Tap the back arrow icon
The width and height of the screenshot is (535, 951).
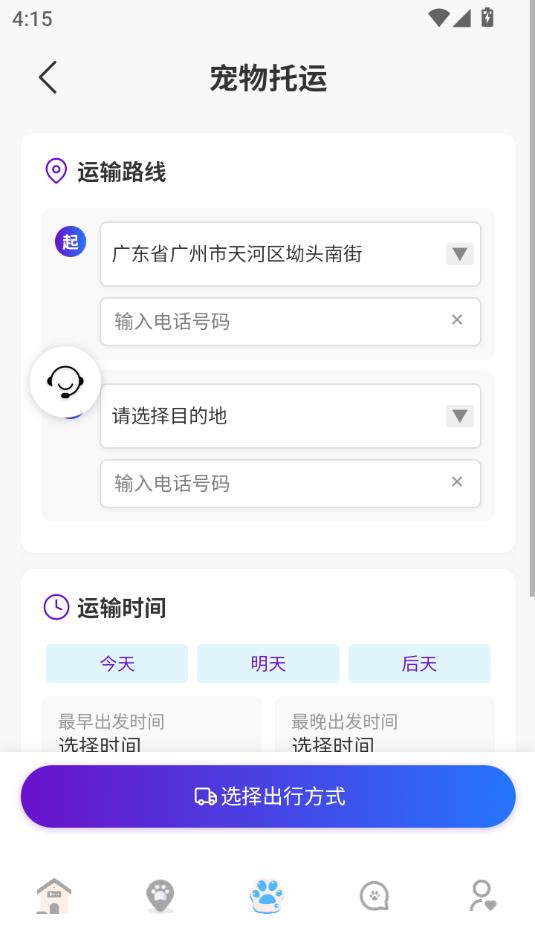[48, 78]
